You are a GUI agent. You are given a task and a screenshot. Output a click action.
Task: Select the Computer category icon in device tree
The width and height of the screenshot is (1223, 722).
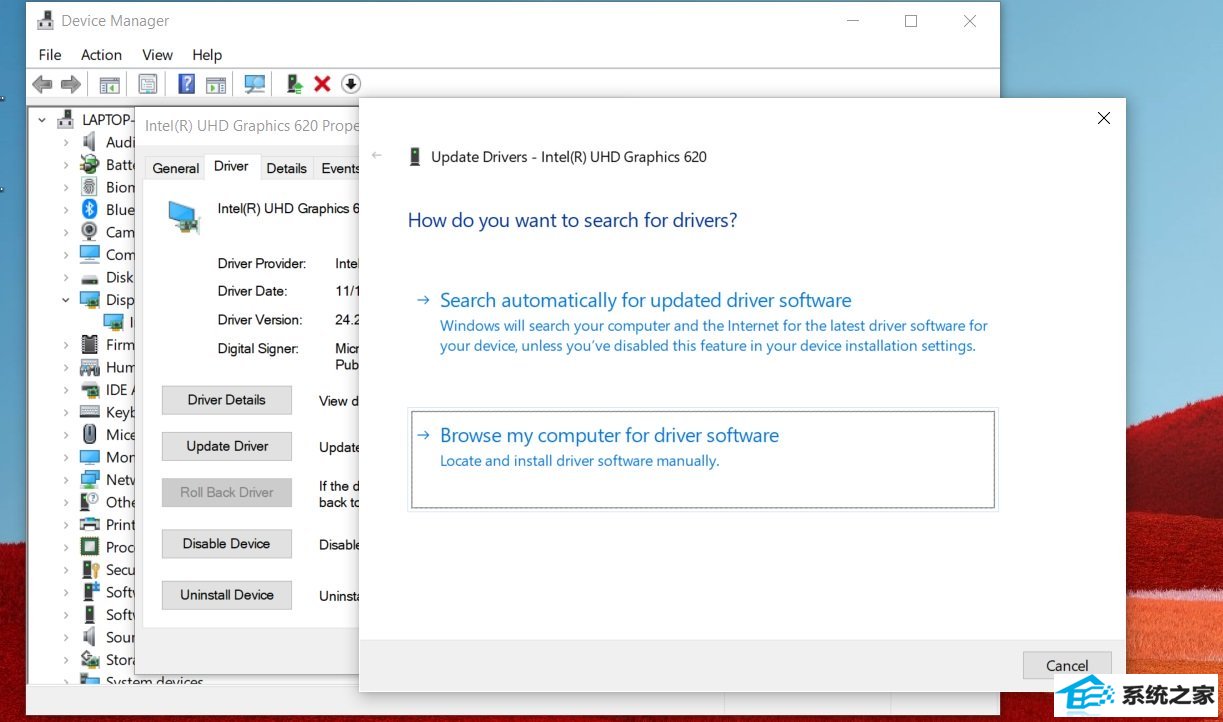click(90, 254)
